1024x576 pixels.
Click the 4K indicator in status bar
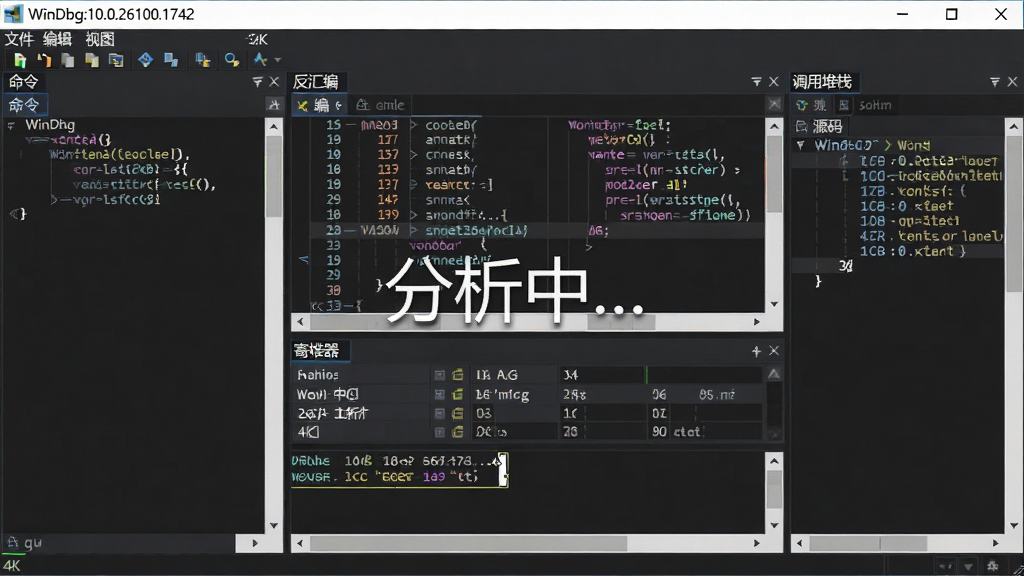click(x=12, y=566)
